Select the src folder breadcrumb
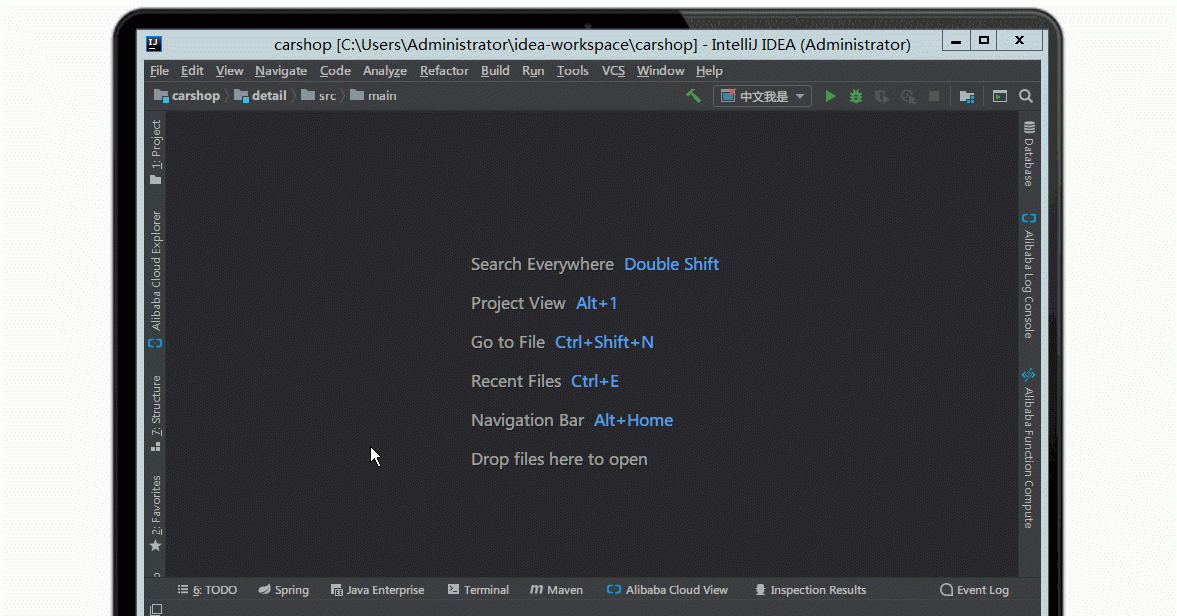 point(319,96)
